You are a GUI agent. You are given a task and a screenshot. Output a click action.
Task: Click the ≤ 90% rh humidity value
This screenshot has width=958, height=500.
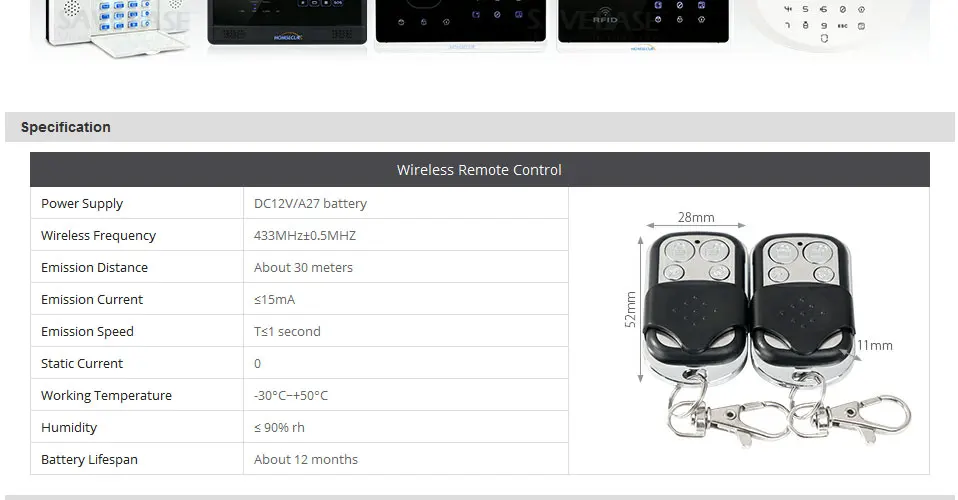(x=279, y=427)
